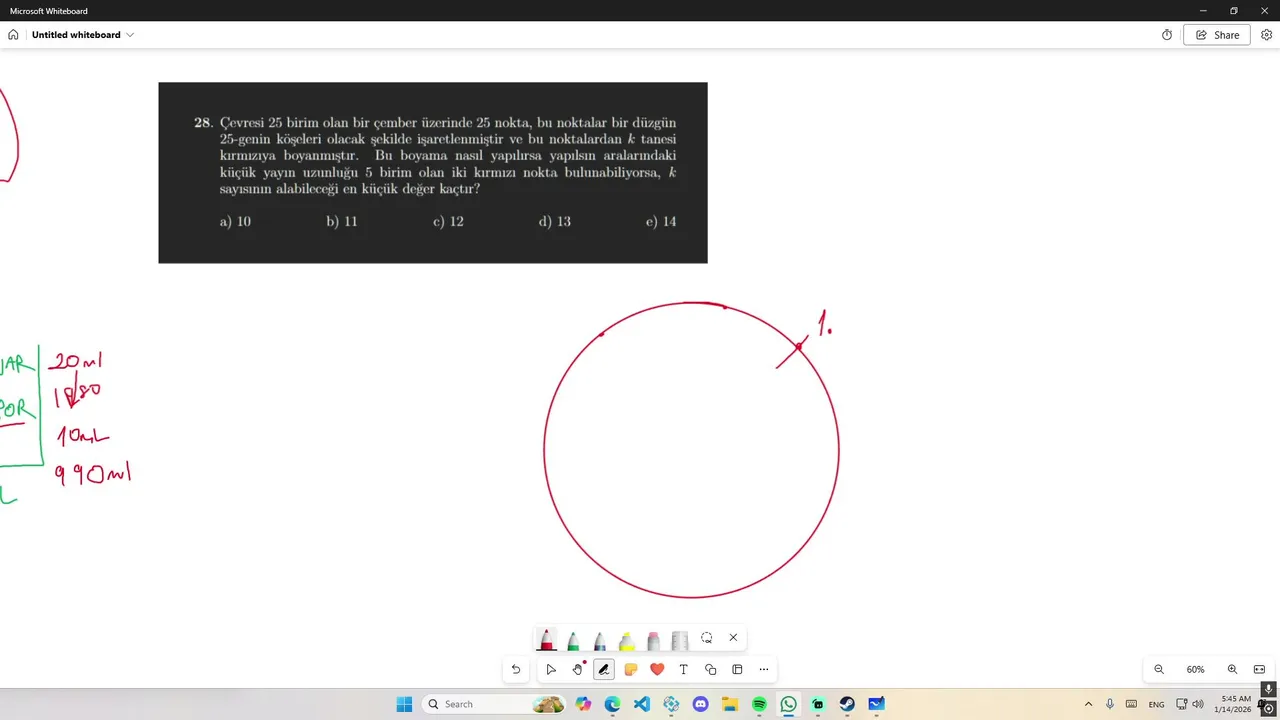Add a sticky note
The width and height of the screenshot is (1280, 720).
point(630,669)
